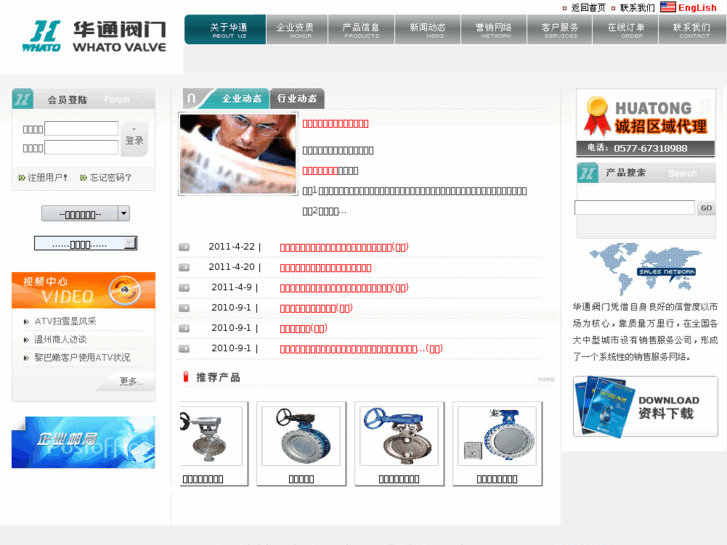The height and width of the screenshot is (545, 727).
Task: Click the 会员登陆 panel logo icon
Action: (23, 99)
